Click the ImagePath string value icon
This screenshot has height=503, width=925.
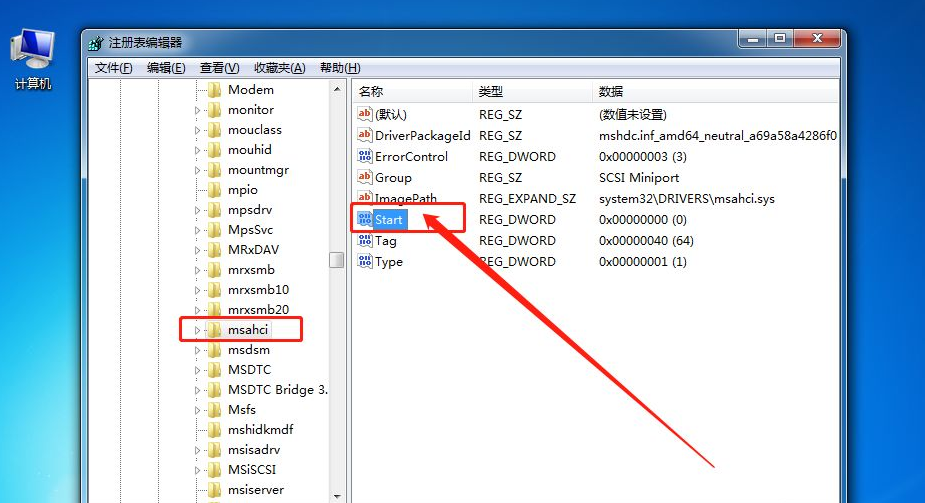tap(364, 198)
